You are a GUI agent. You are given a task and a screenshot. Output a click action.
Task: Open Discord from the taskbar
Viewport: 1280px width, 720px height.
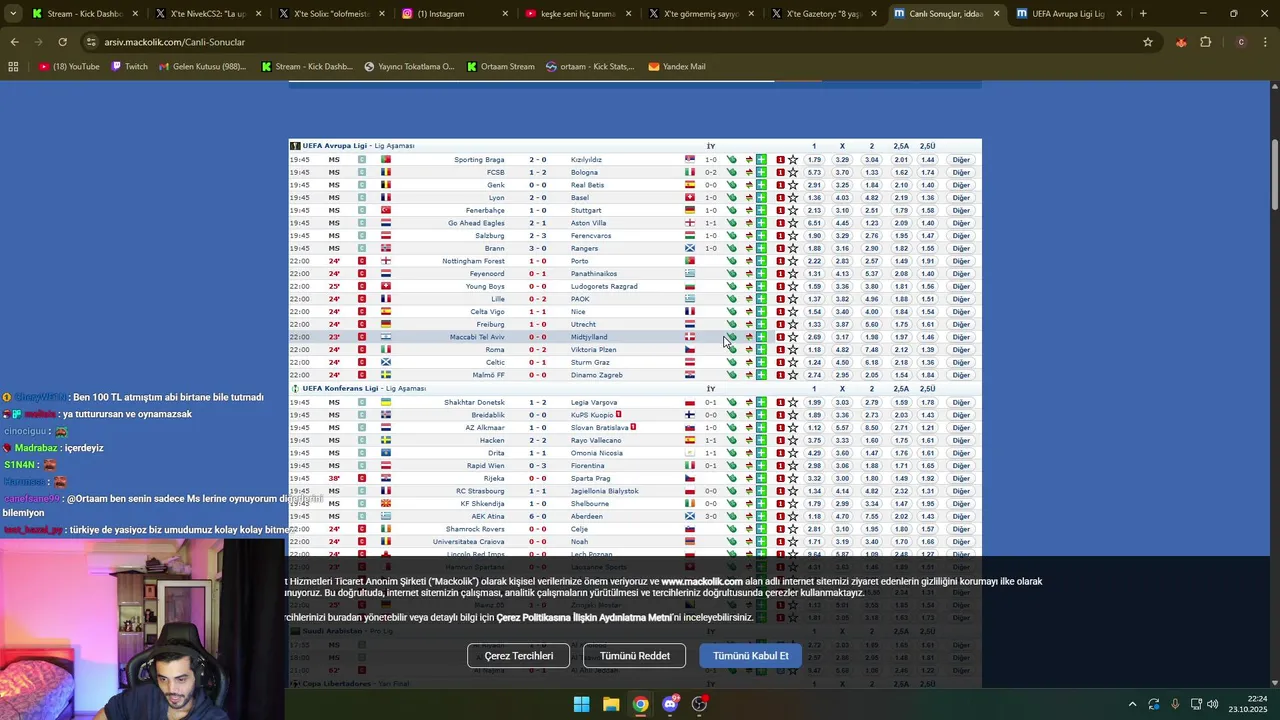pos(670,704)
